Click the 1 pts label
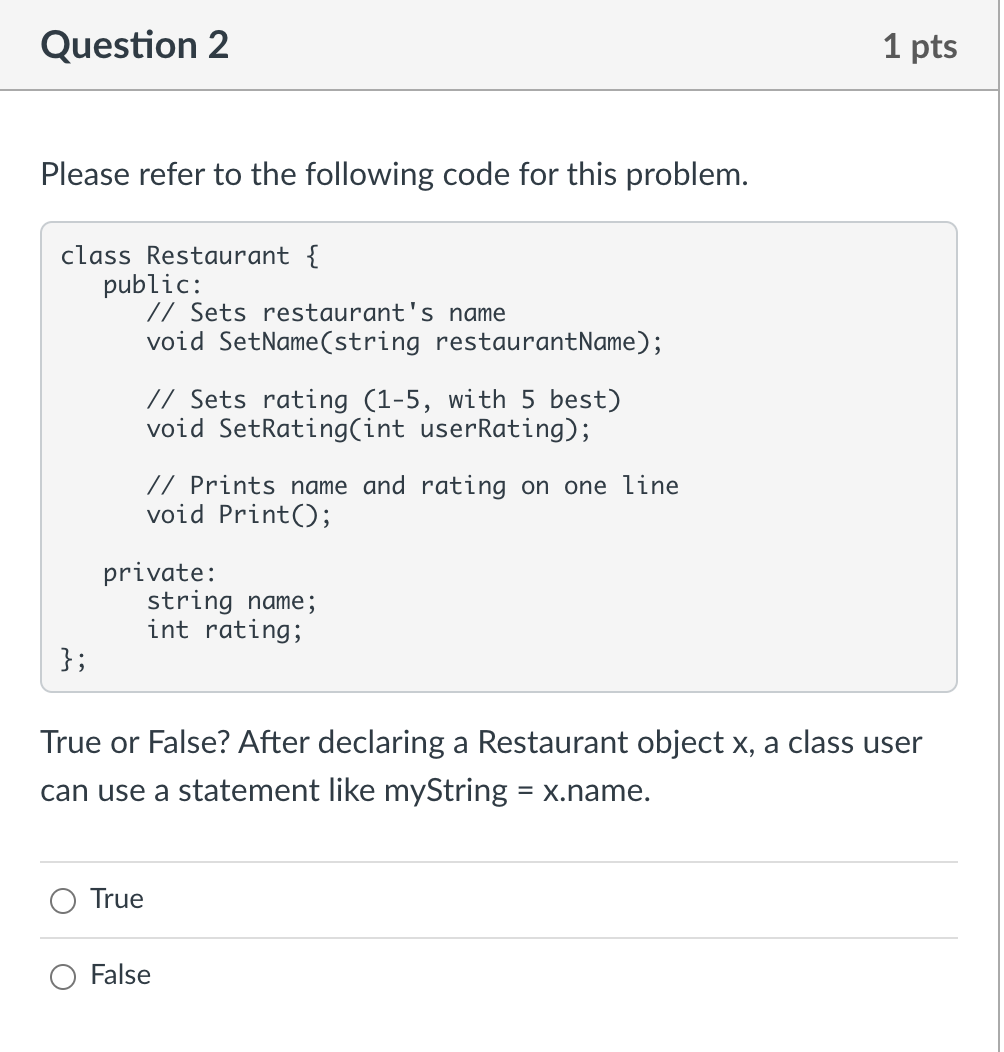This screenshot has height=1052, width=1004. coord(921,44)
